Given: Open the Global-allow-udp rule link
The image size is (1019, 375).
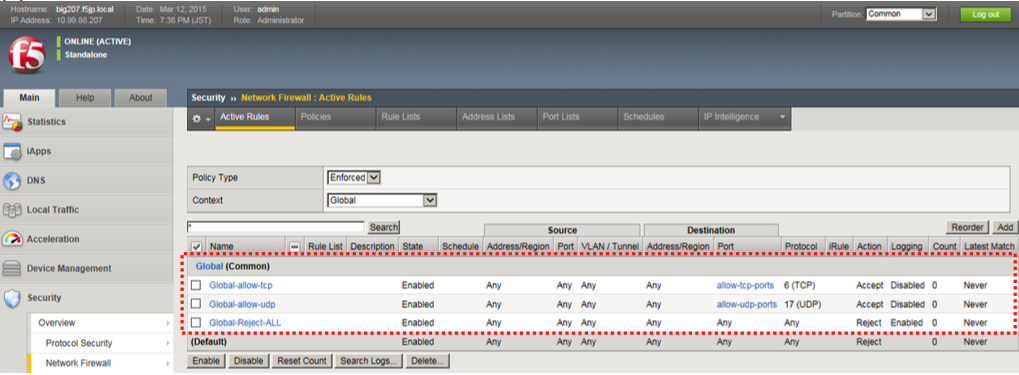Looking at the screenshot, I should point(241,304).
